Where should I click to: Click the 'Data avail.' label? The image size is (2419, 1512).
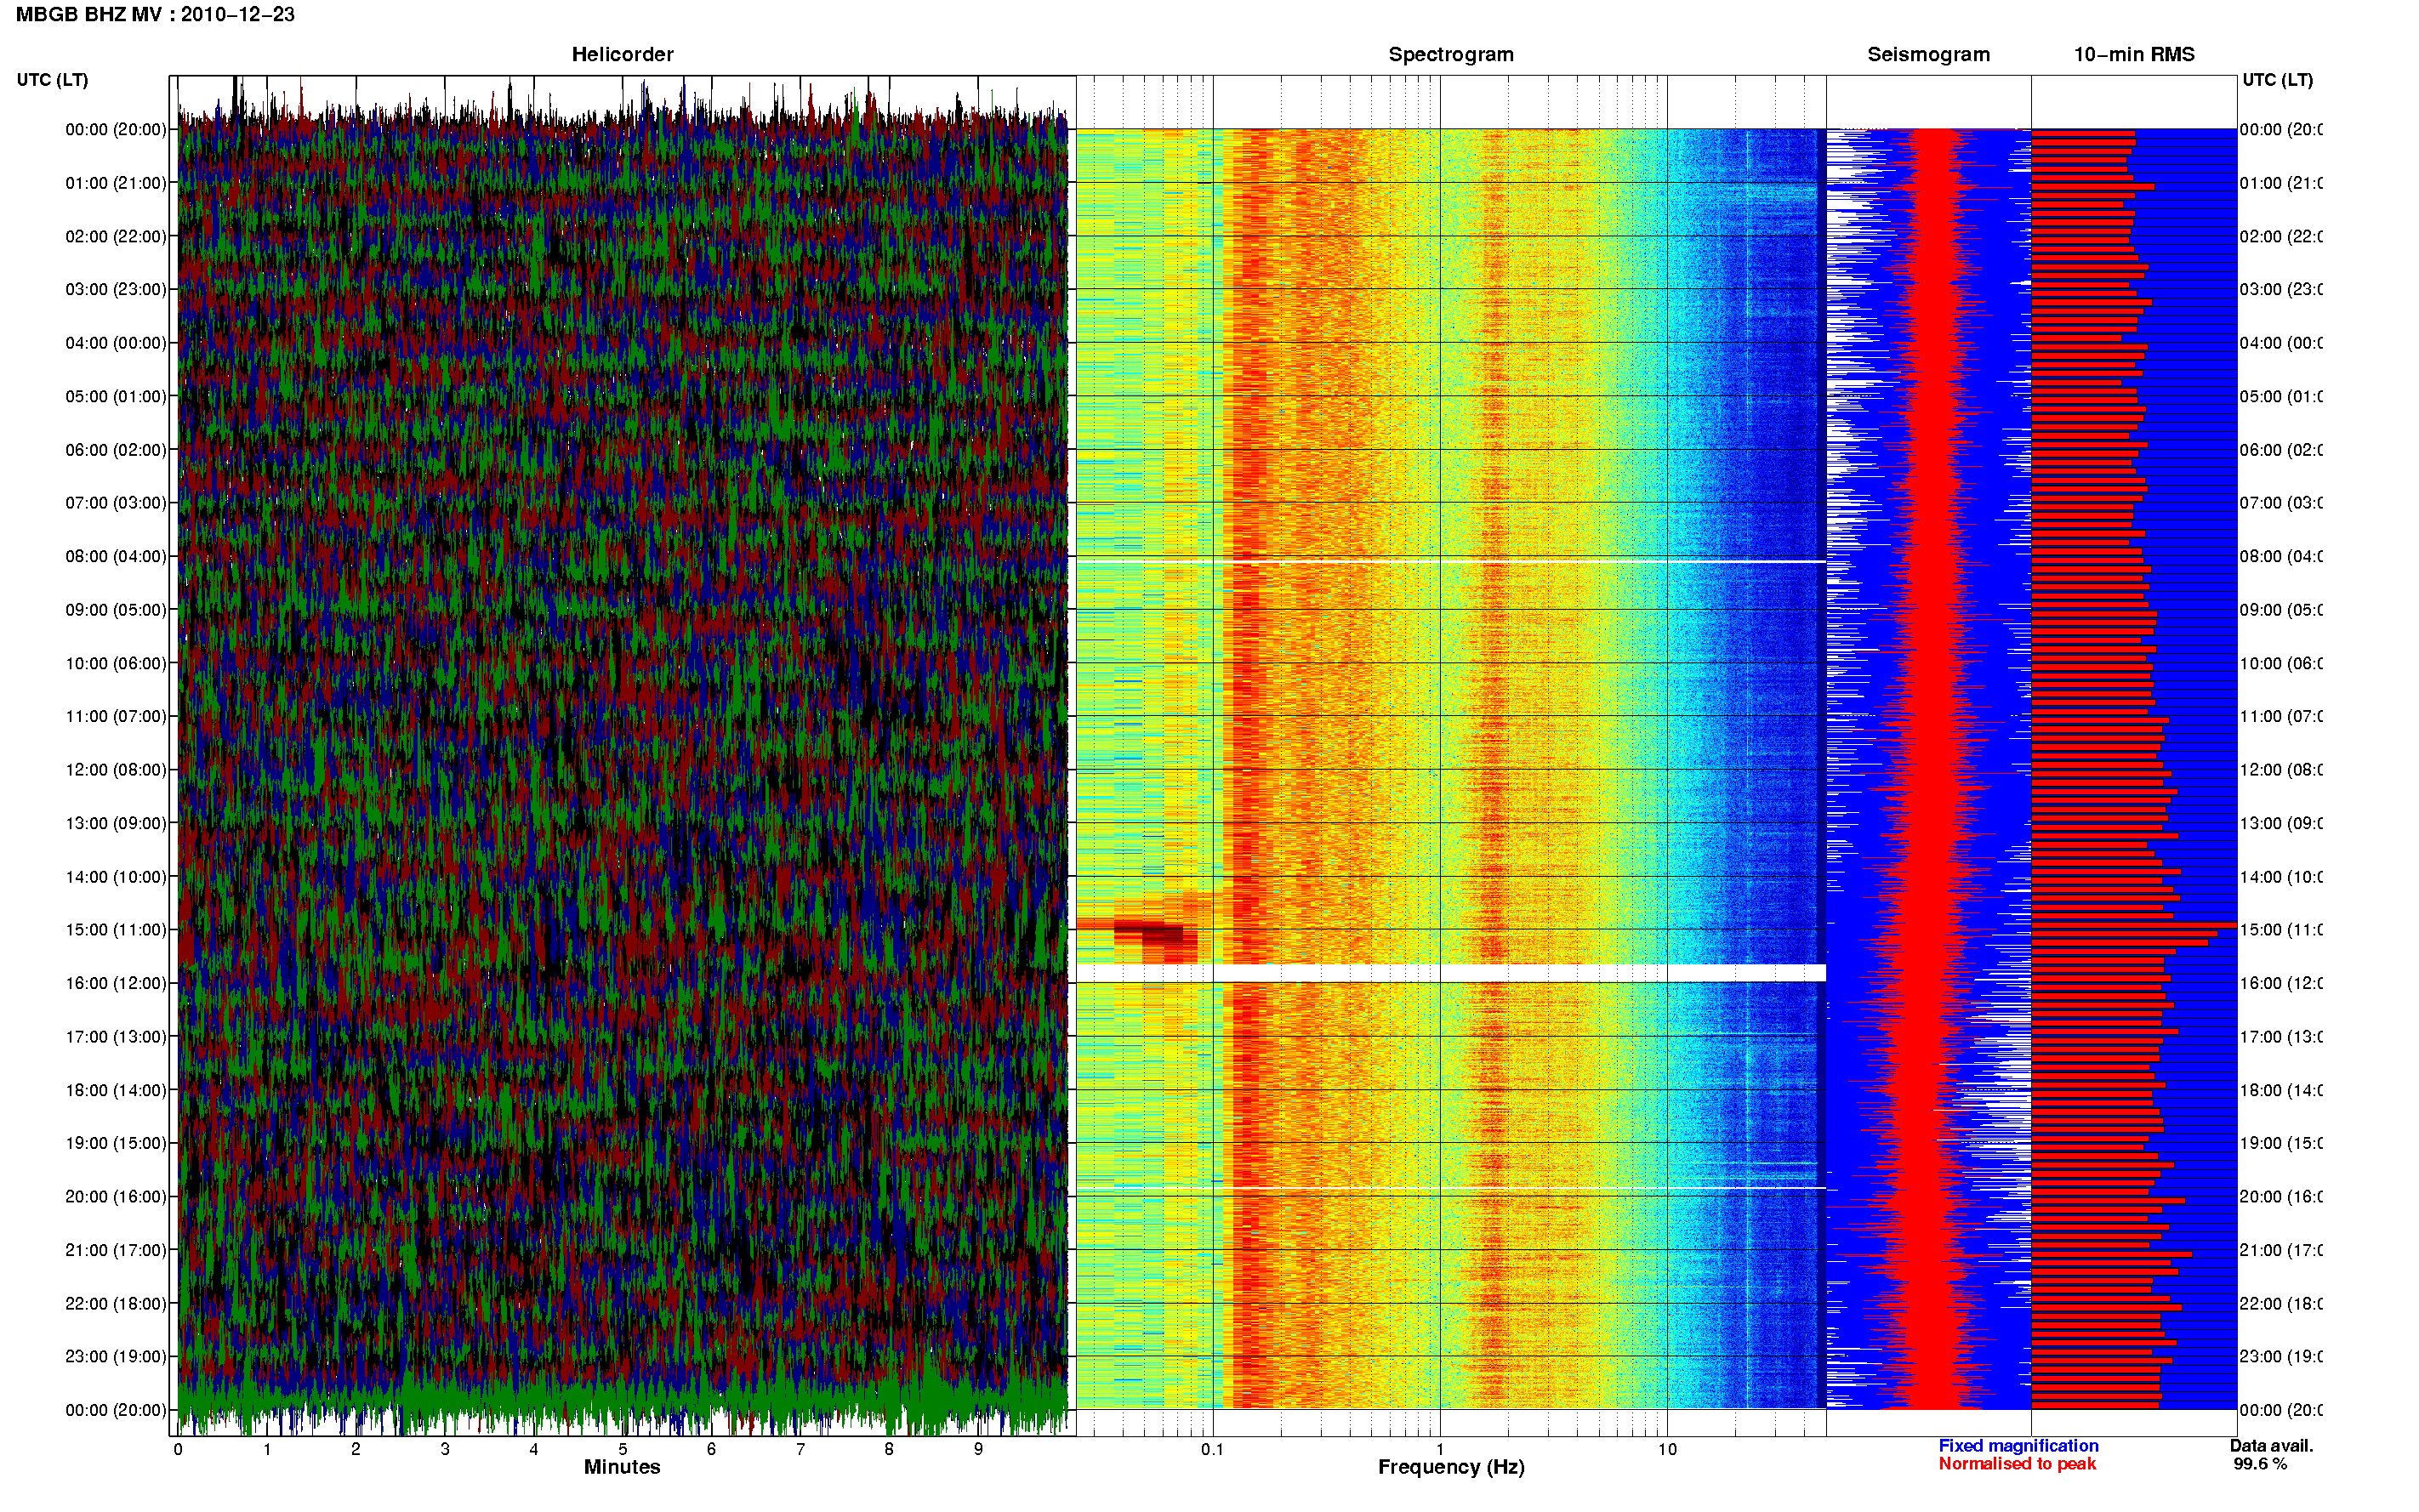click(x=2271, y=1446)
